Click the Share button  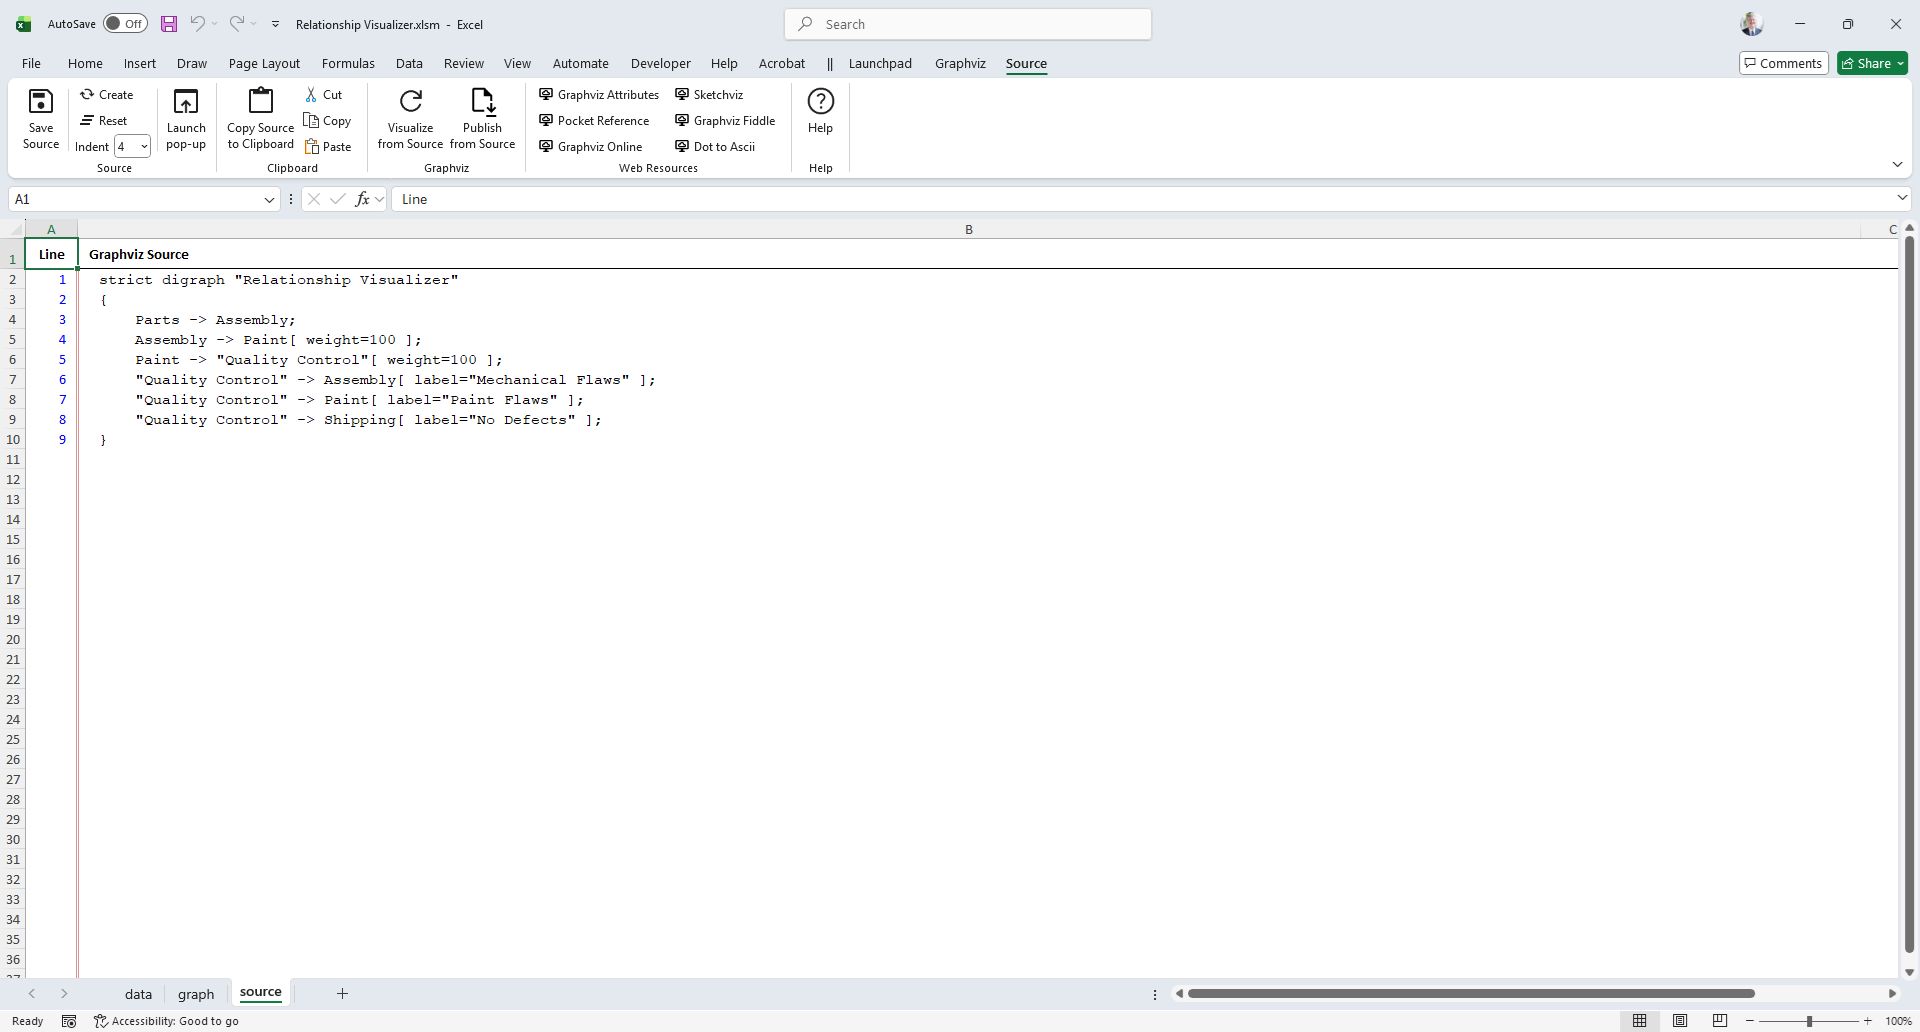[1872, 64]
